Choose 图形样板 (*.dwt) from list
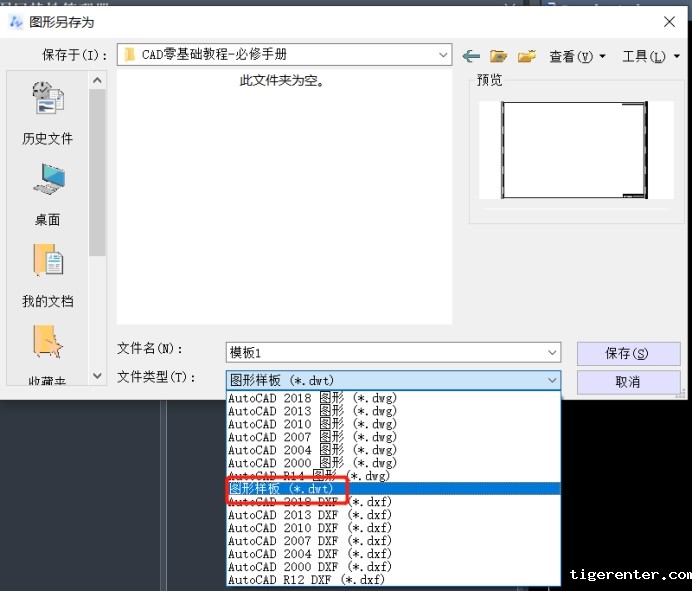The image size is (692, 591). [285, 489]
